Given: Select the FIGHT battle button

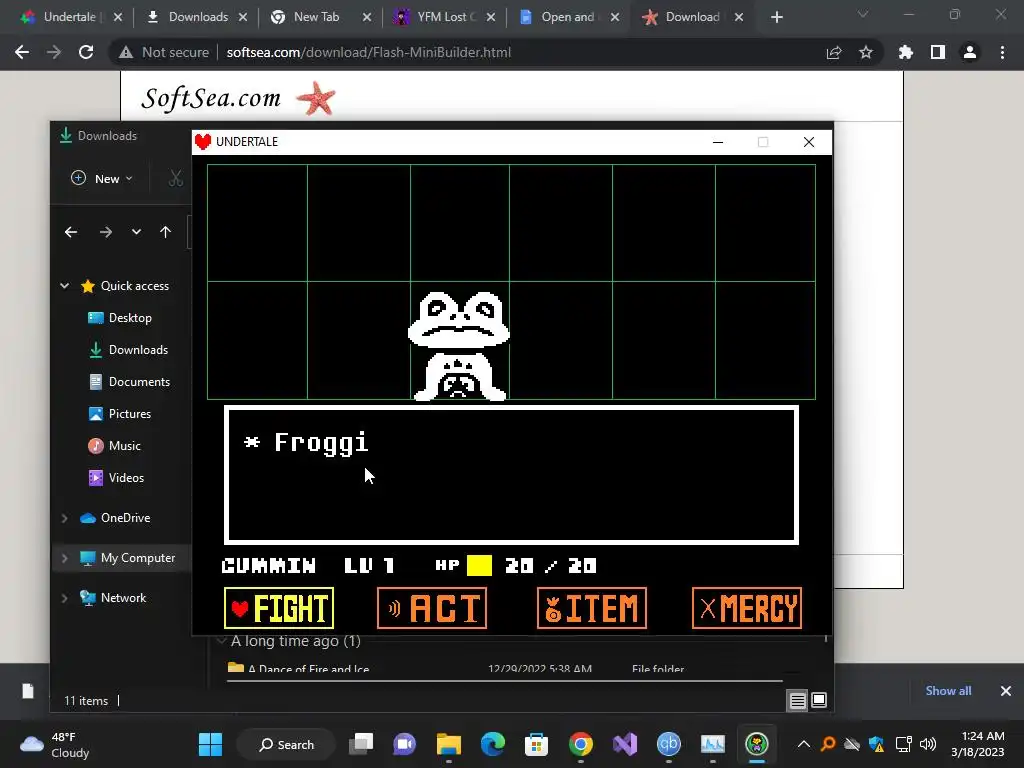Looking at the screenshot, I should coord(279,608).
